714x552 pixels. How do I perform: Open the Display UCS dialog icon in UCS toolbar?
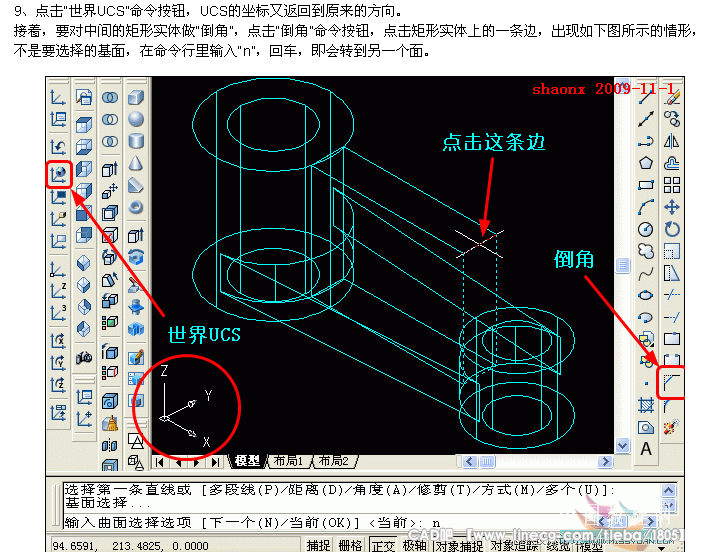(58, 119)
